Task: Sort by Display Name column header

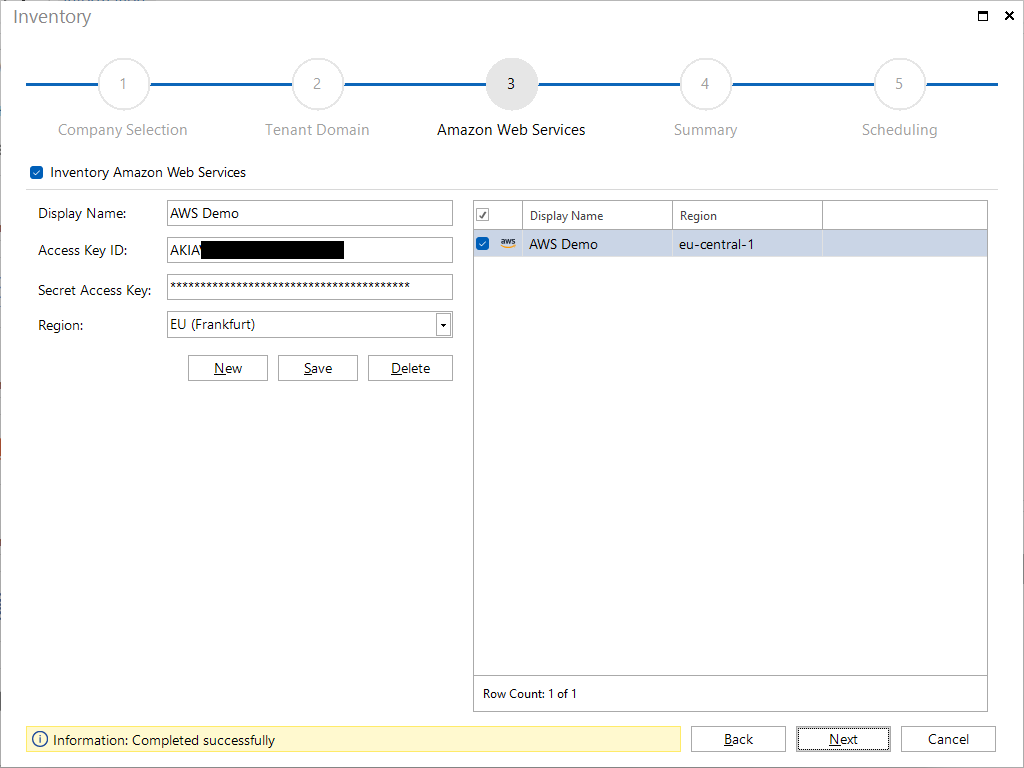Action: tap(597, 216)
